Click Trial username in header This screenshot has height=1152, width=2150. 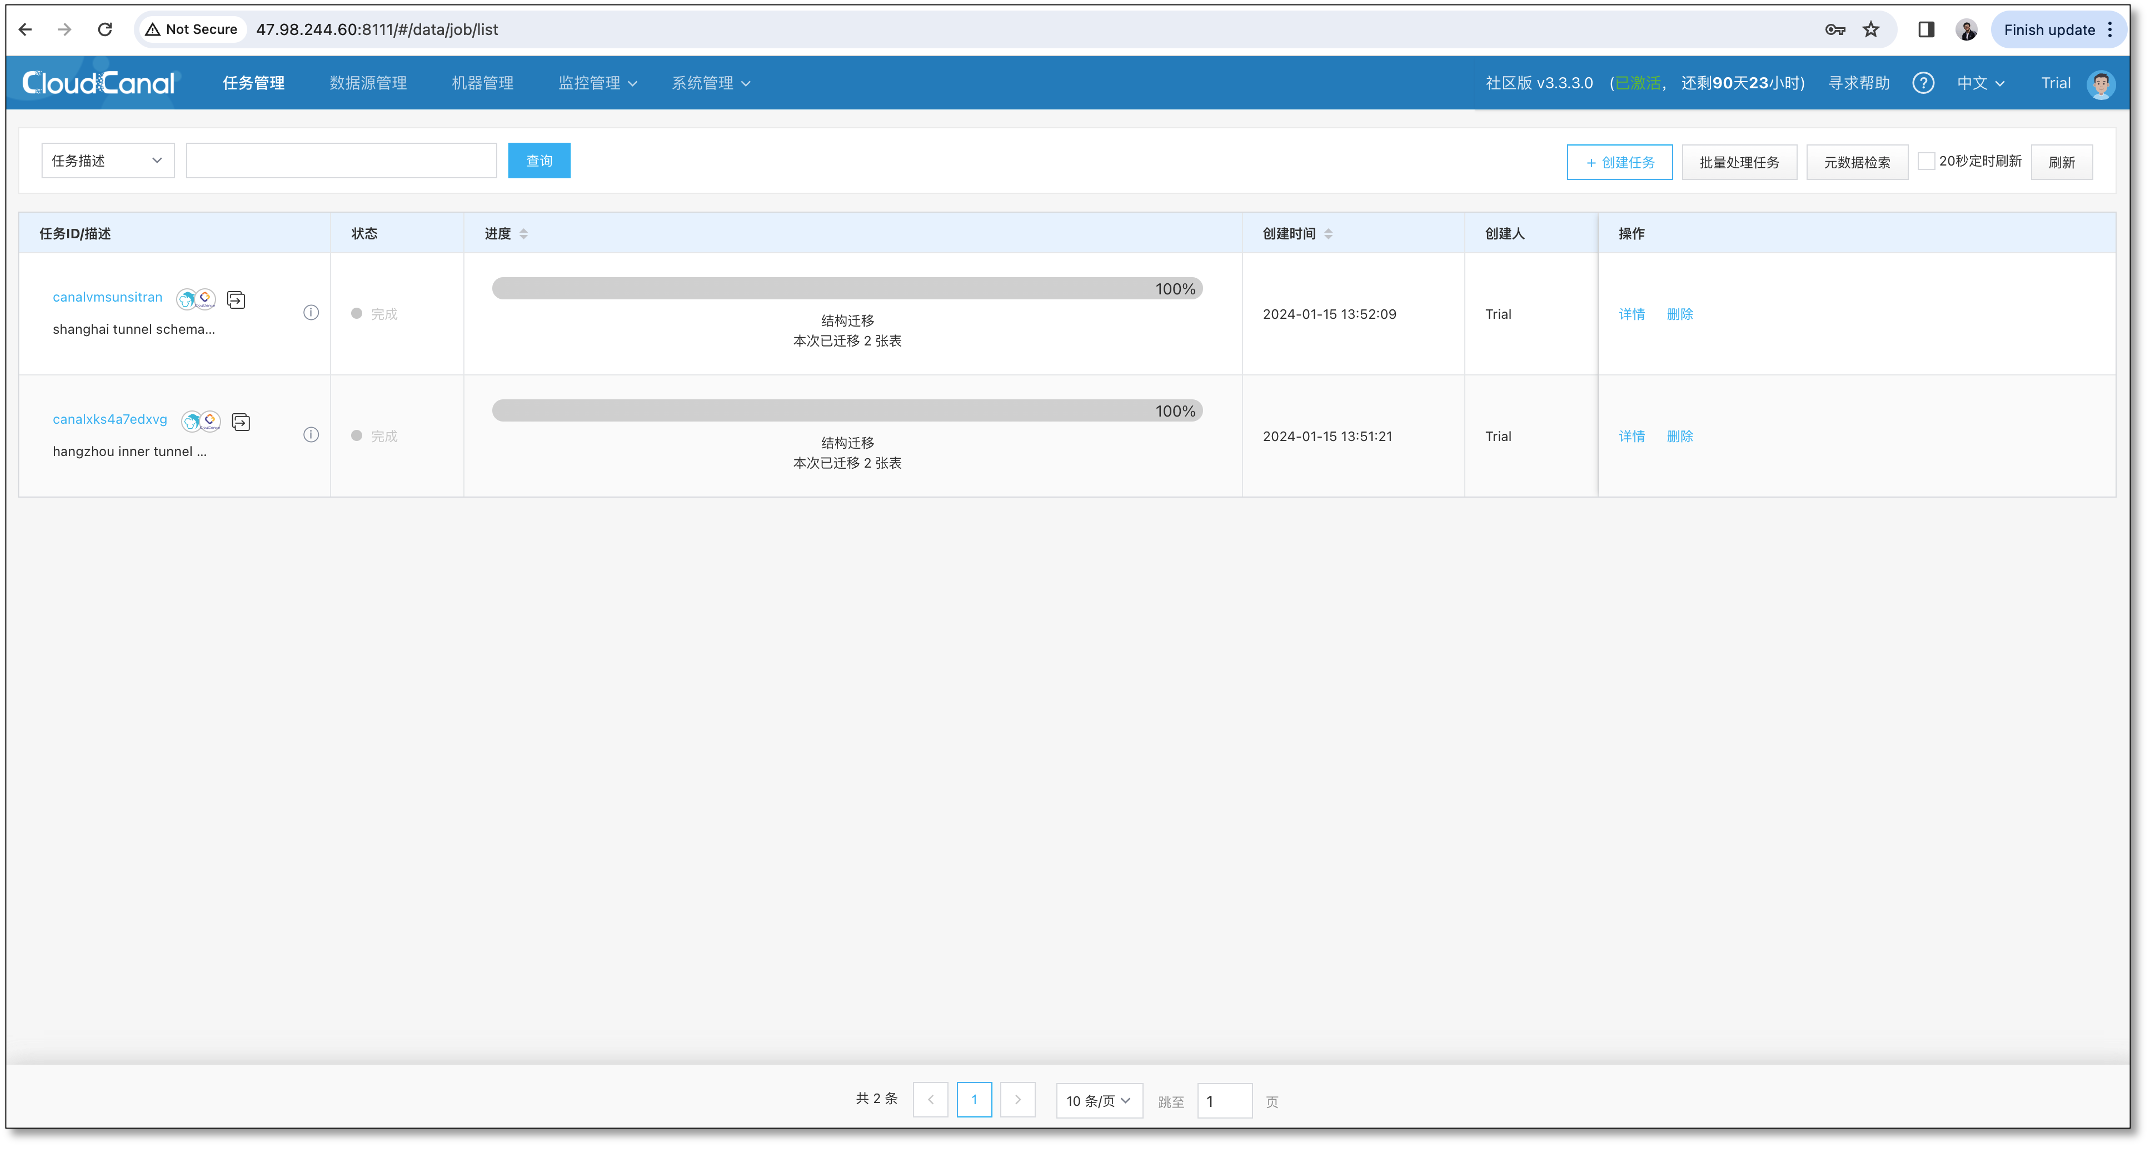coord(2056,83)
